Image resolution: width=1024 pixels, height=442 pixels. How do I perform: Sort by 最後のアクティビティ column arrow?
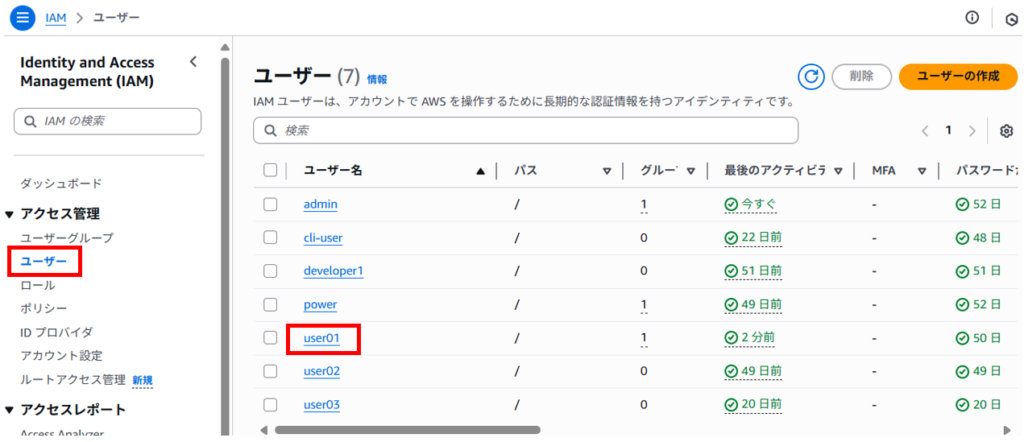click(x=839, y=171)
